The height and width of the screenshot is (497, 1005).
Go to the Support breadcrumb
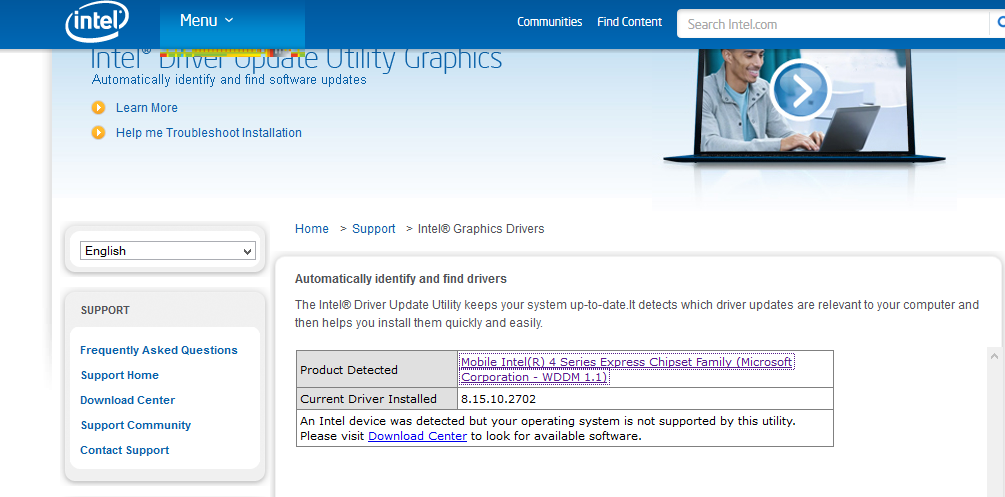[x=374, y=229]
